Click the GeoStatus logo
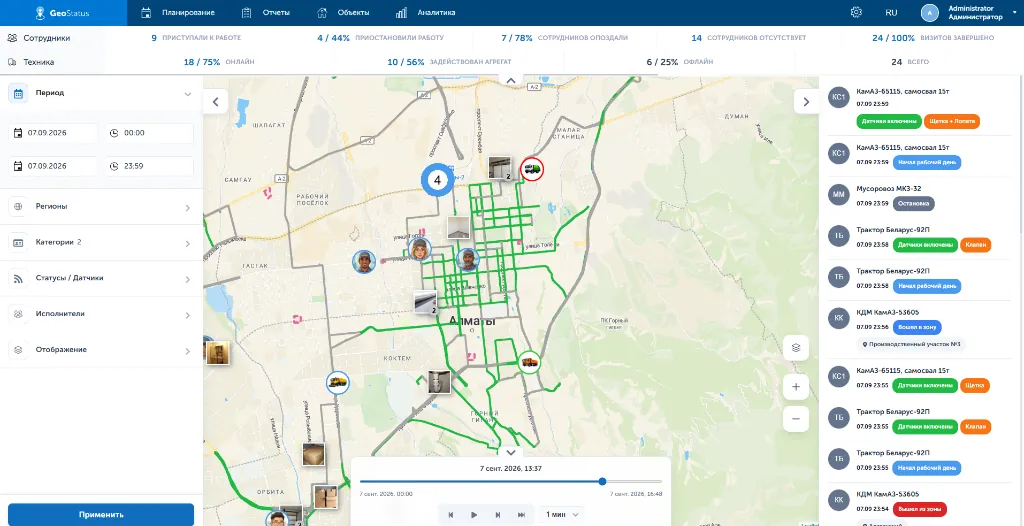This screenshot has height=526, width=1024. click(60, 12)
